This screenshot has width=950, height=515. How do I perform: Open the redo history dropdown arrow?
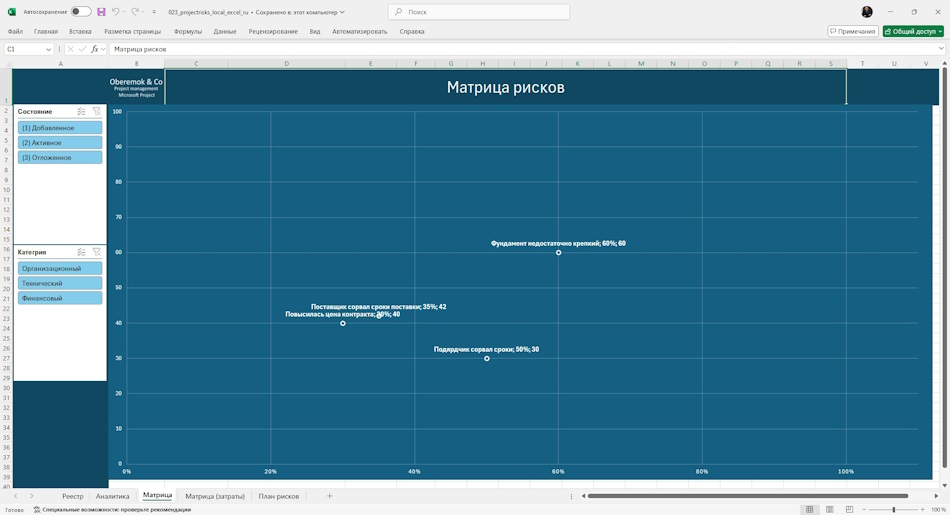pyautogui.click(x=143, y=12)
